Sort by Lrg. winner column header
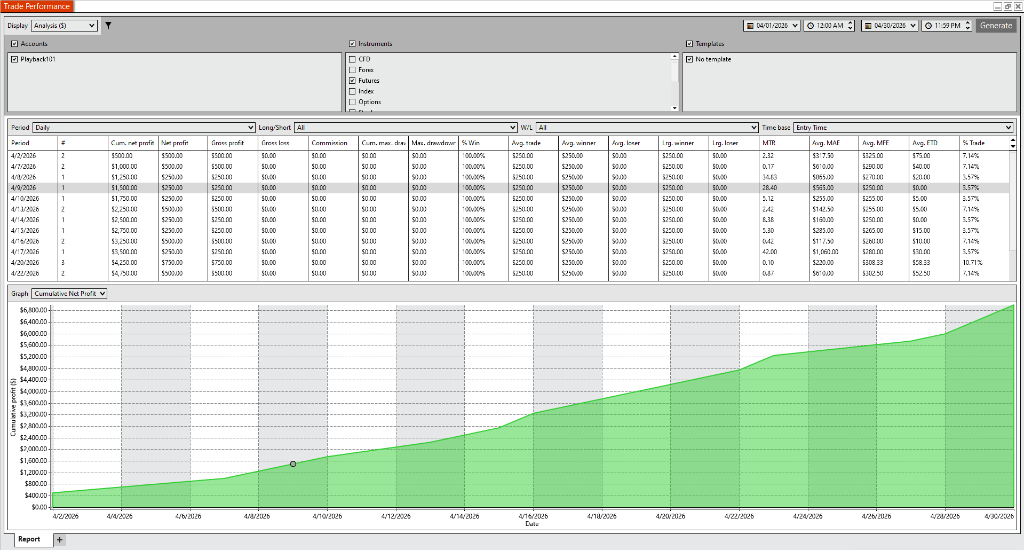1024x550 pixels. [x=684, y=143]
